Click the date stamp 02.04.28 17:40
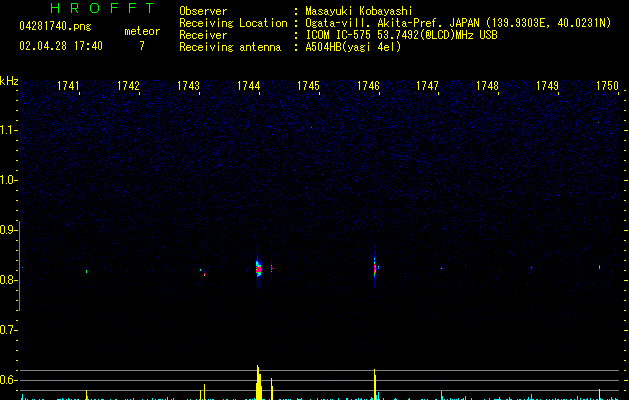The width and height of the screenshot is (629, 400). pyautogui.click(x=61, y=46)
